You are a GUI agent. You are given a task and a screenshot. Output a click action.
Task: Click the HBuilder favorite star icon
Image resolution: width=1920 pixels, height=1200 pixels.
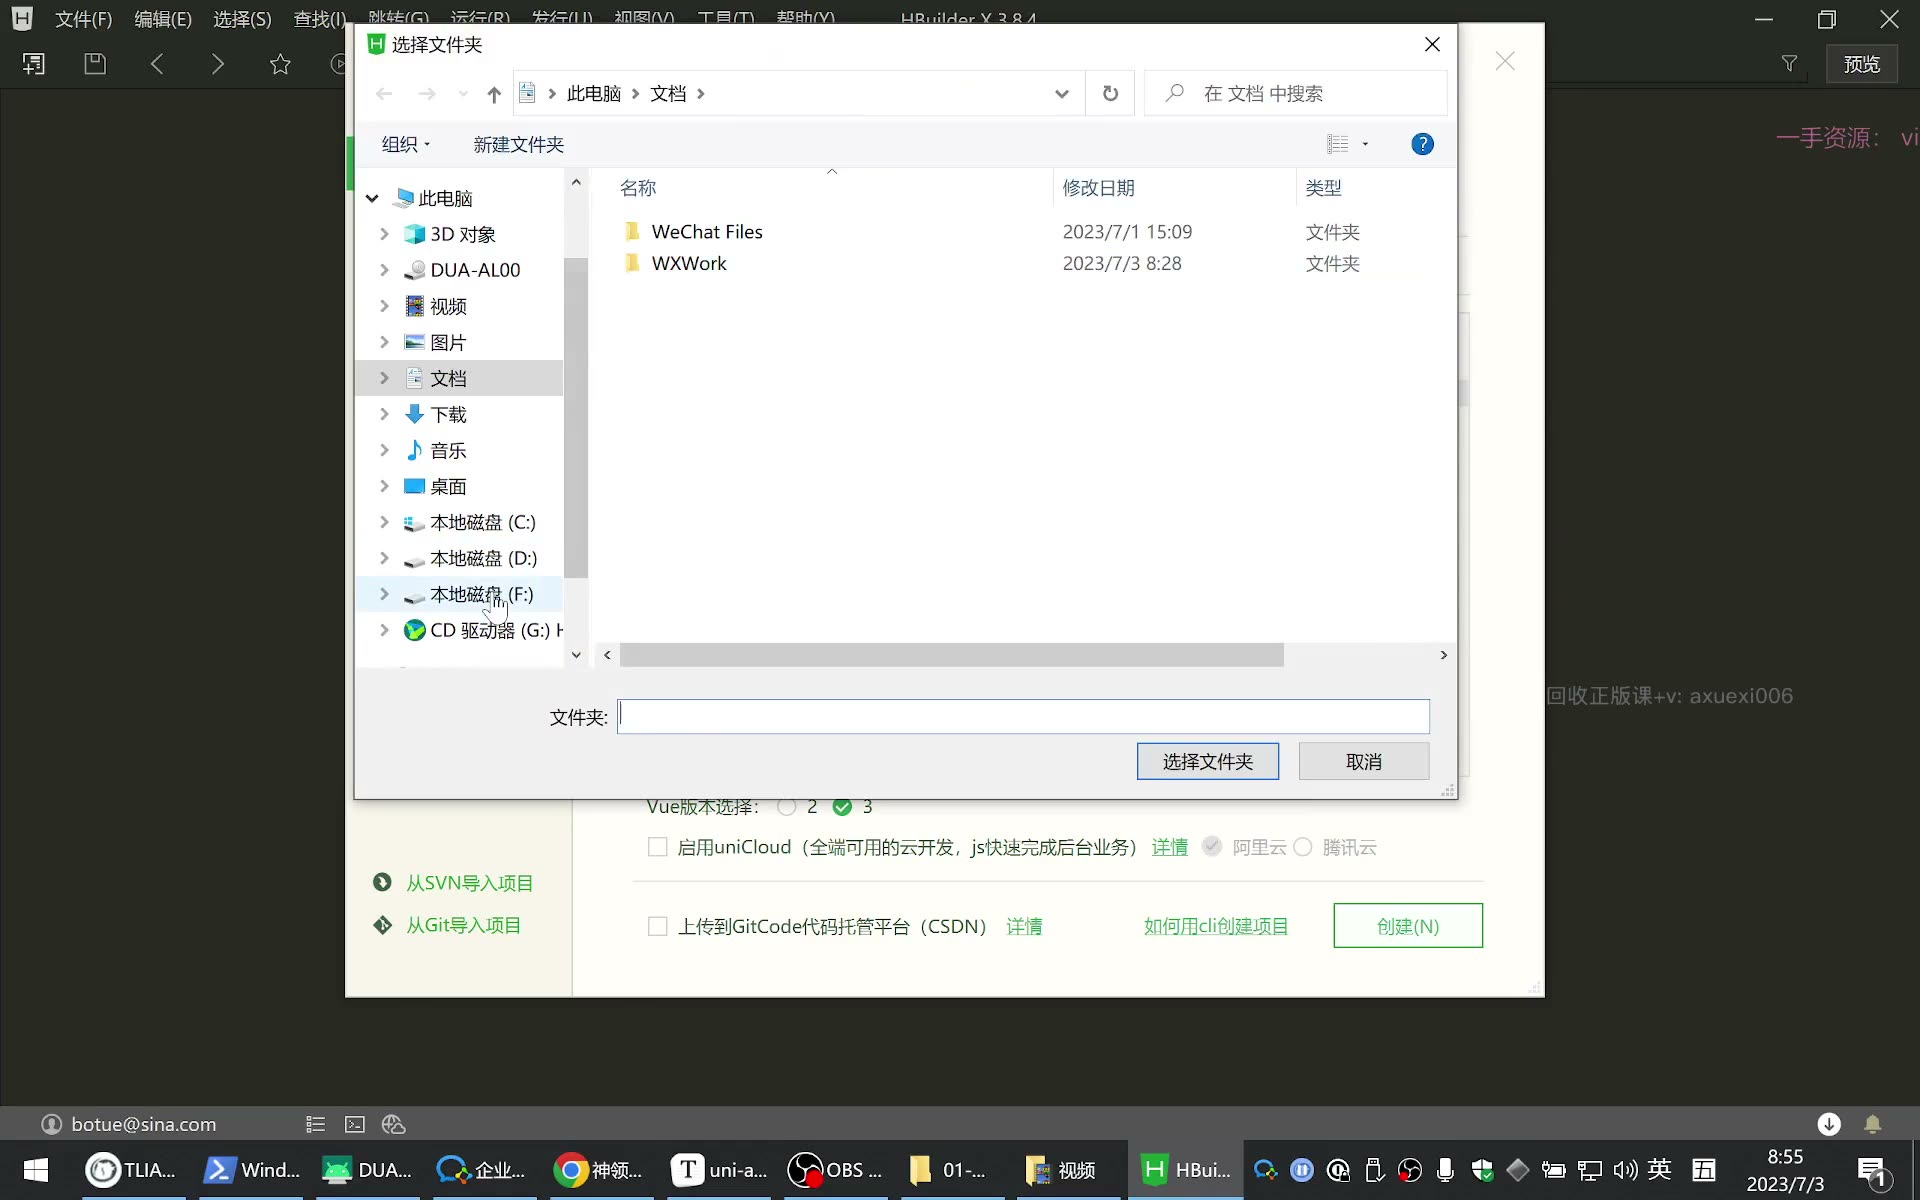click(x=280, y=64)
